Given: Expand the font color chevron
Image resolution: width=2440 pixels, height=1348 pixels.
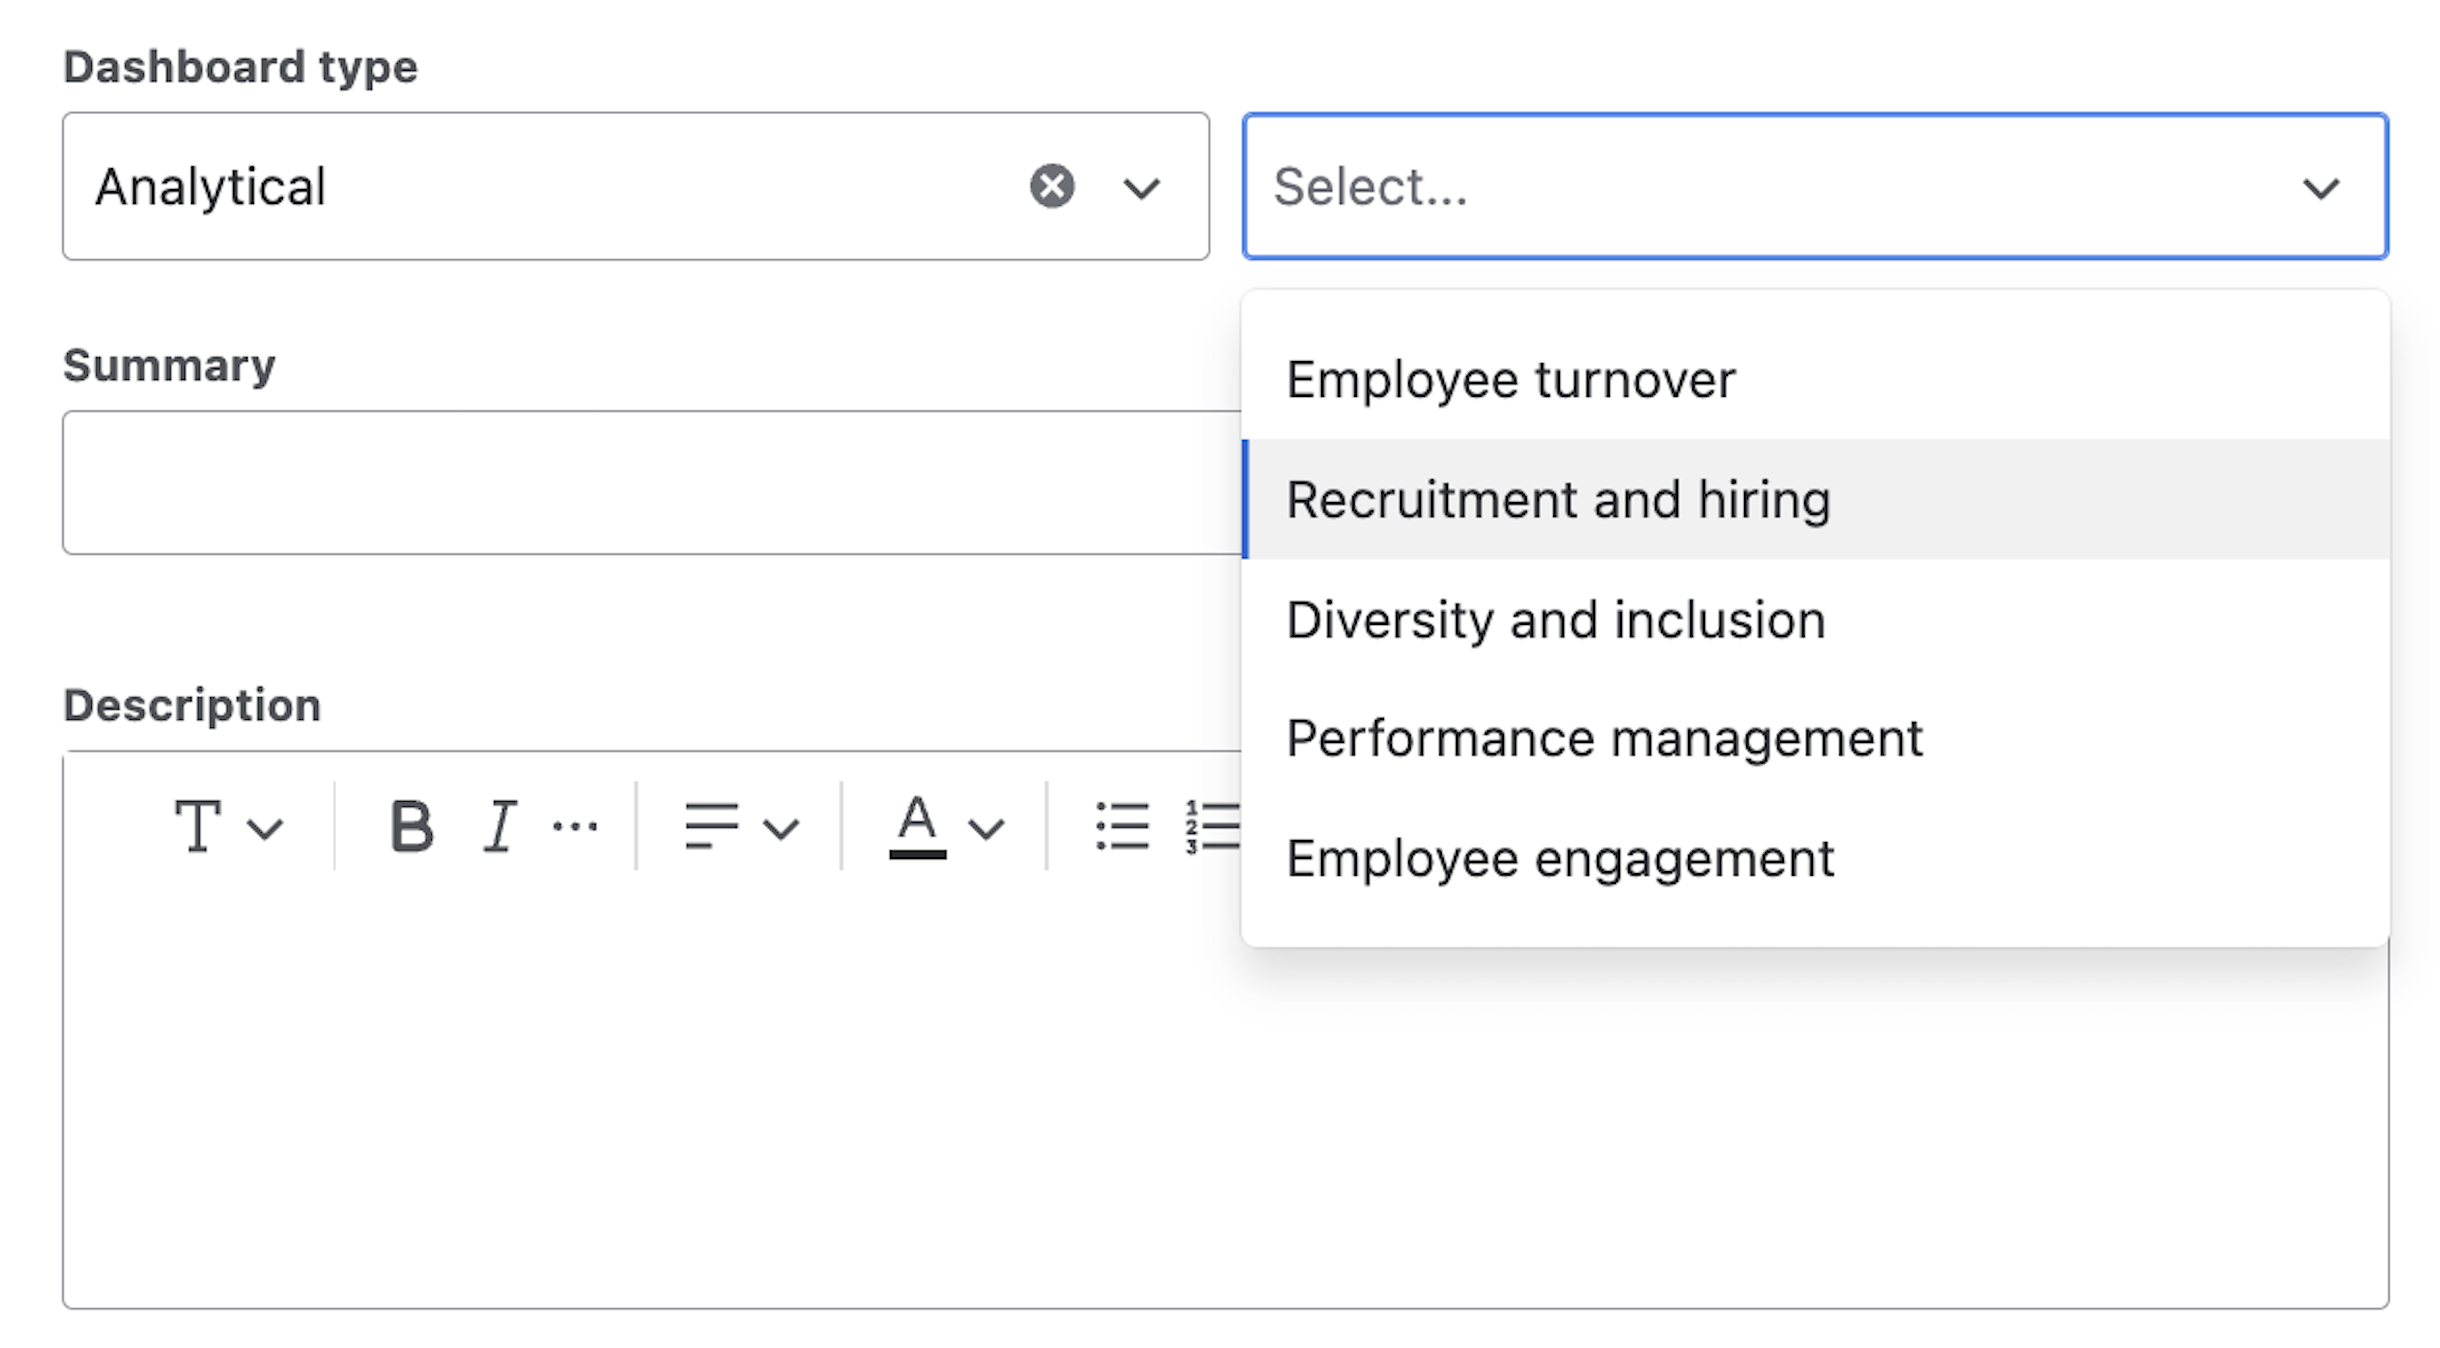Looking at the screenshot, I should point(986,828).
